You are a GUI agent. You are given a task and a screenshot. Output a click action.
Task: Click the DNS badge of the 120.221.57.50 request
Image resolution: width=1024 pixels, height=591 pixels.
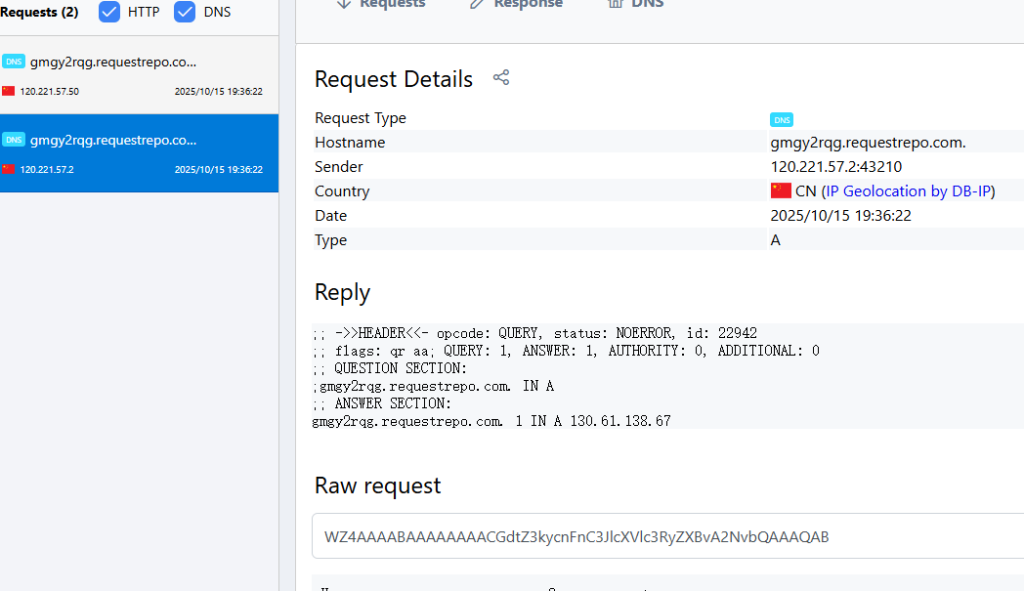(x=13, y=61)
